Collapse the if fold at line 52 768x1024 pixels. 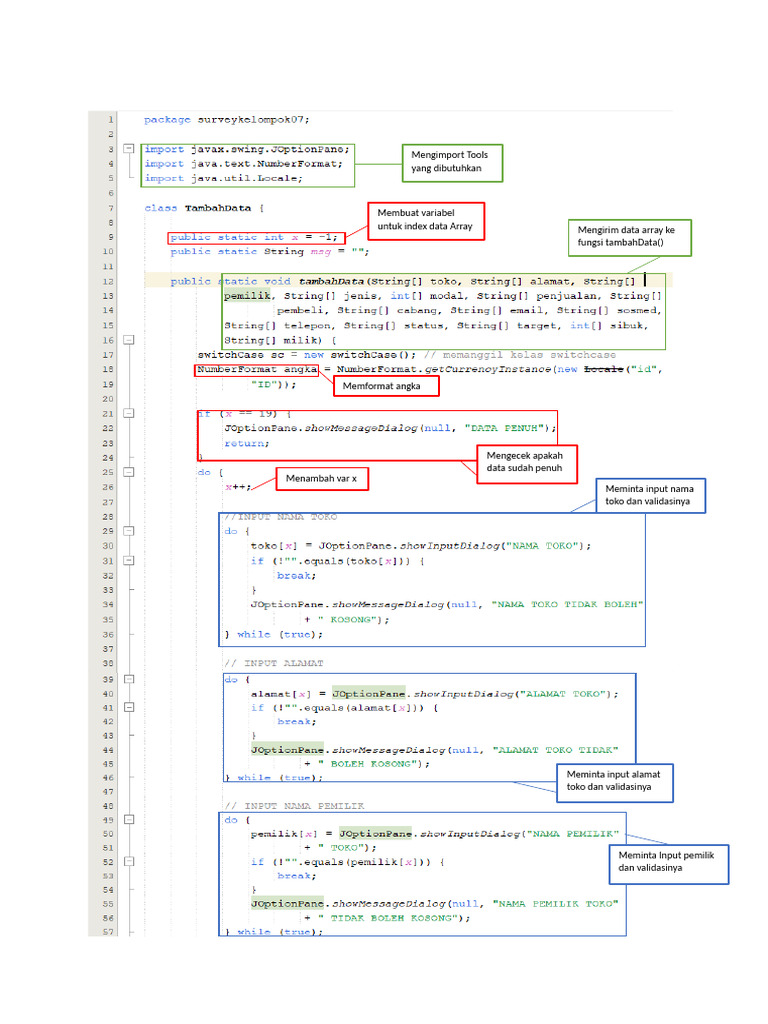click(x=129, y=861)
